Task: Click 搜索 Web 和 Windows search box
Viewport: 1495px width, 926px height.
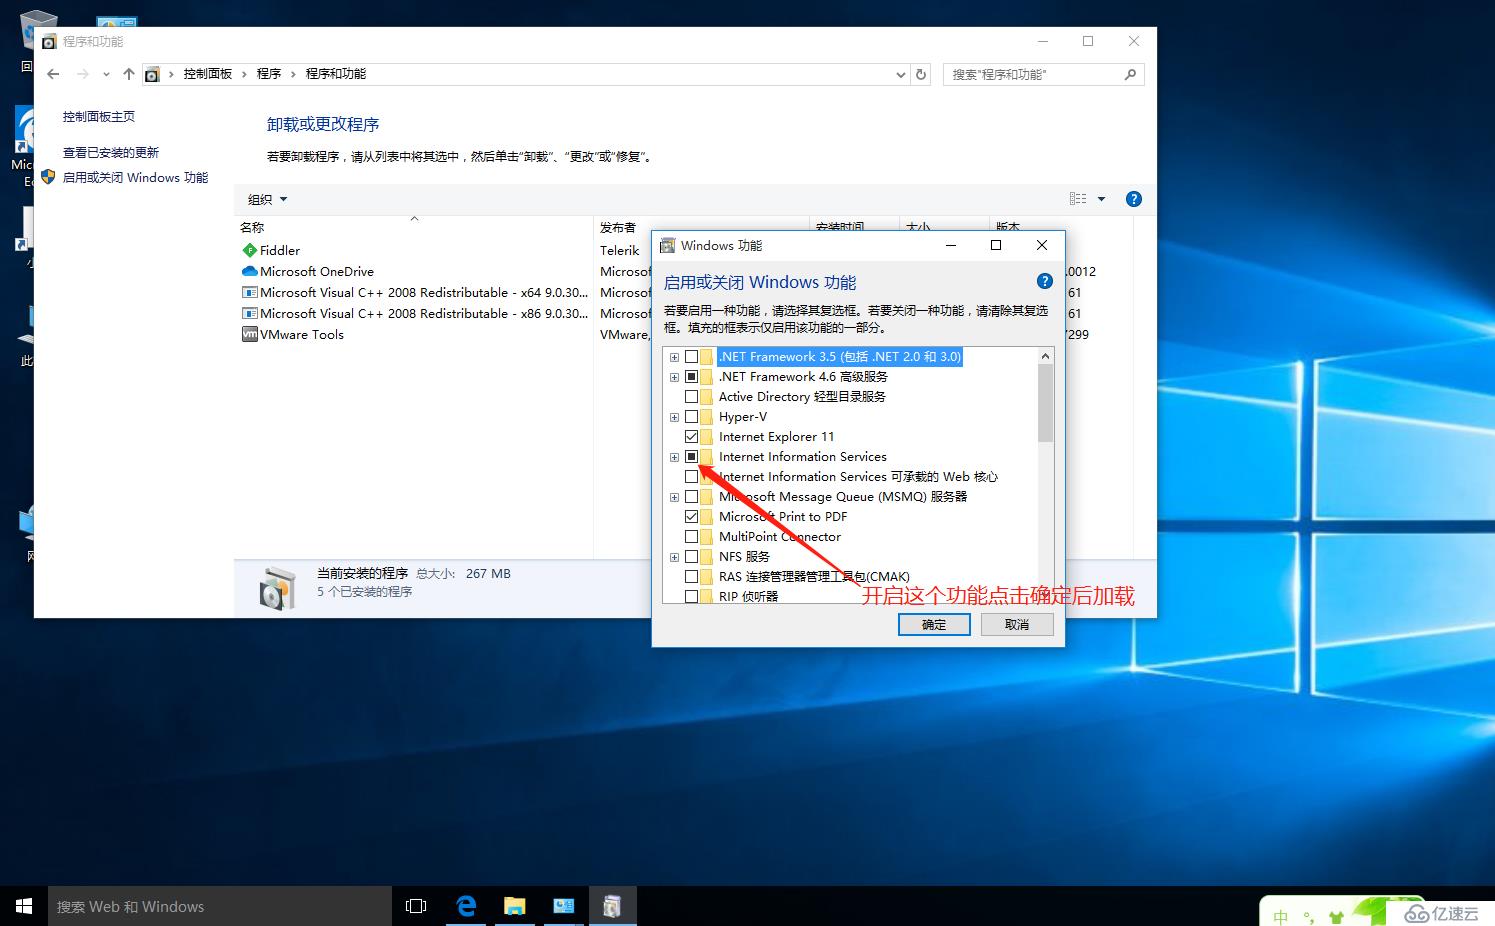Action: [x=220, y=906]
